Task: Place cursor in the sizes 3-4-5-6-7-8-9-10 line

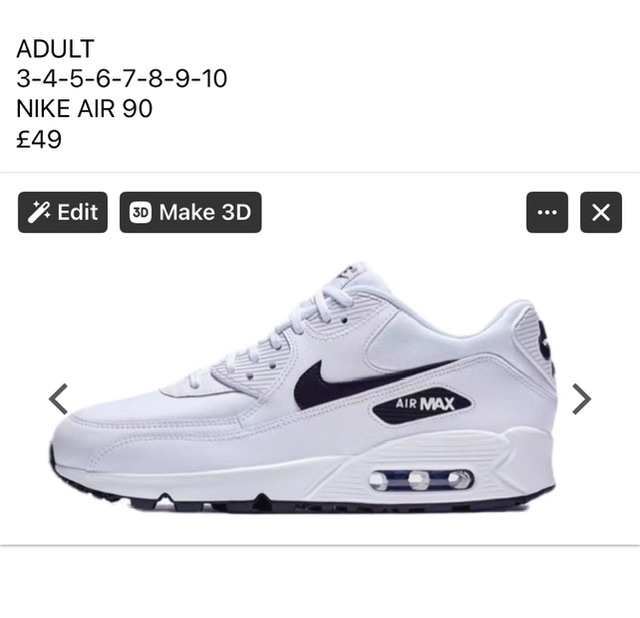Action: (122, 78)
